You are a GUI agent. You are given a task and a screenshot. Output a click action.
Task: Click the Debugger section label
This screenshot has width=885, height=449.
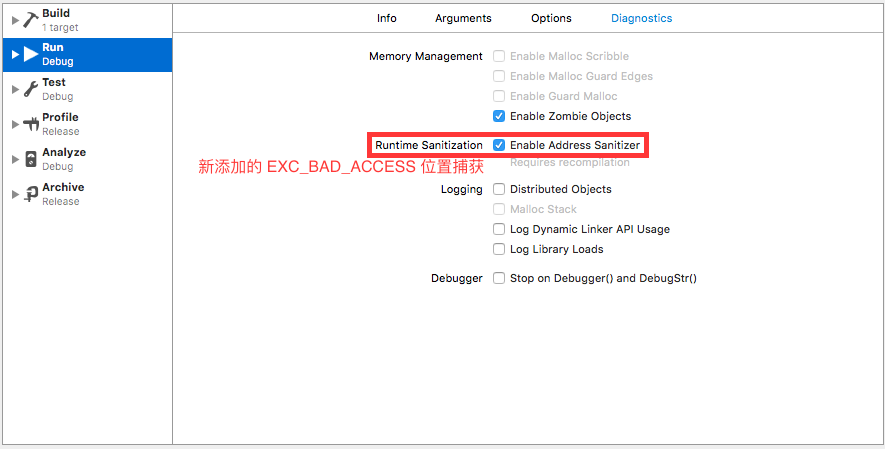pyautogui.click(x=457, y=279)
